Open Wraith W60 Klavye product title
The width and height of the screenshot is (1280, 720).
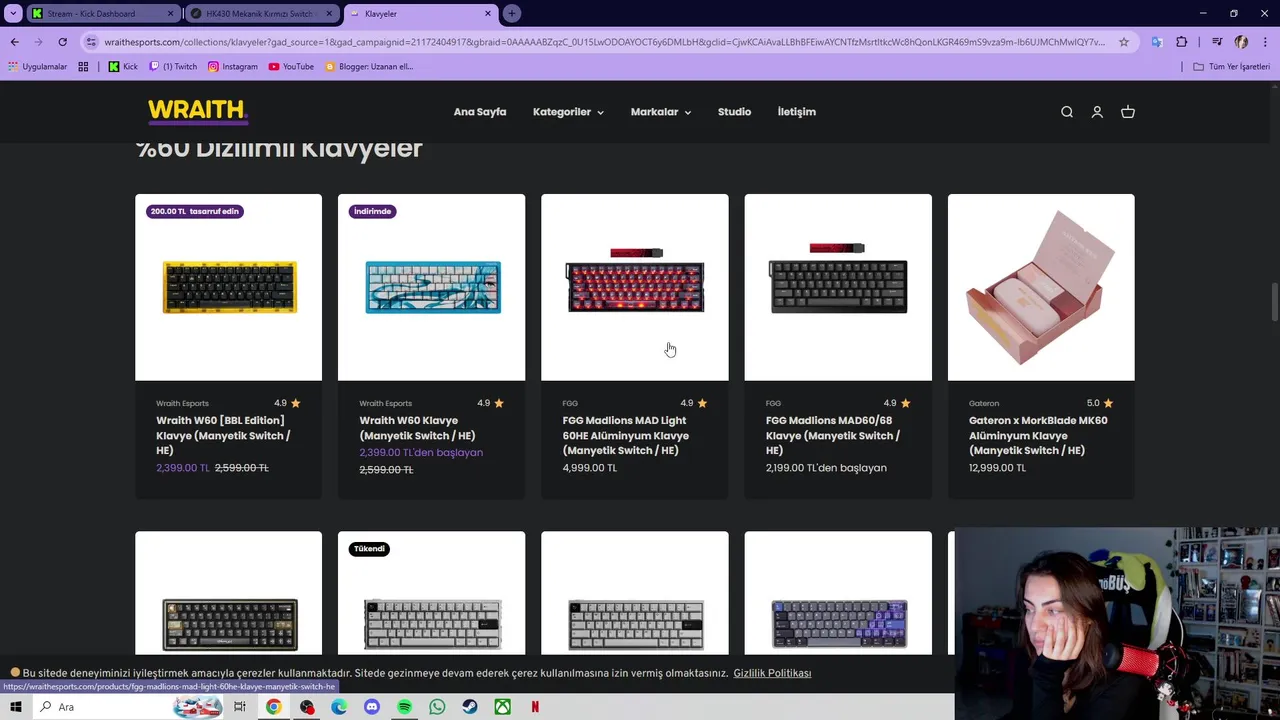417,428
